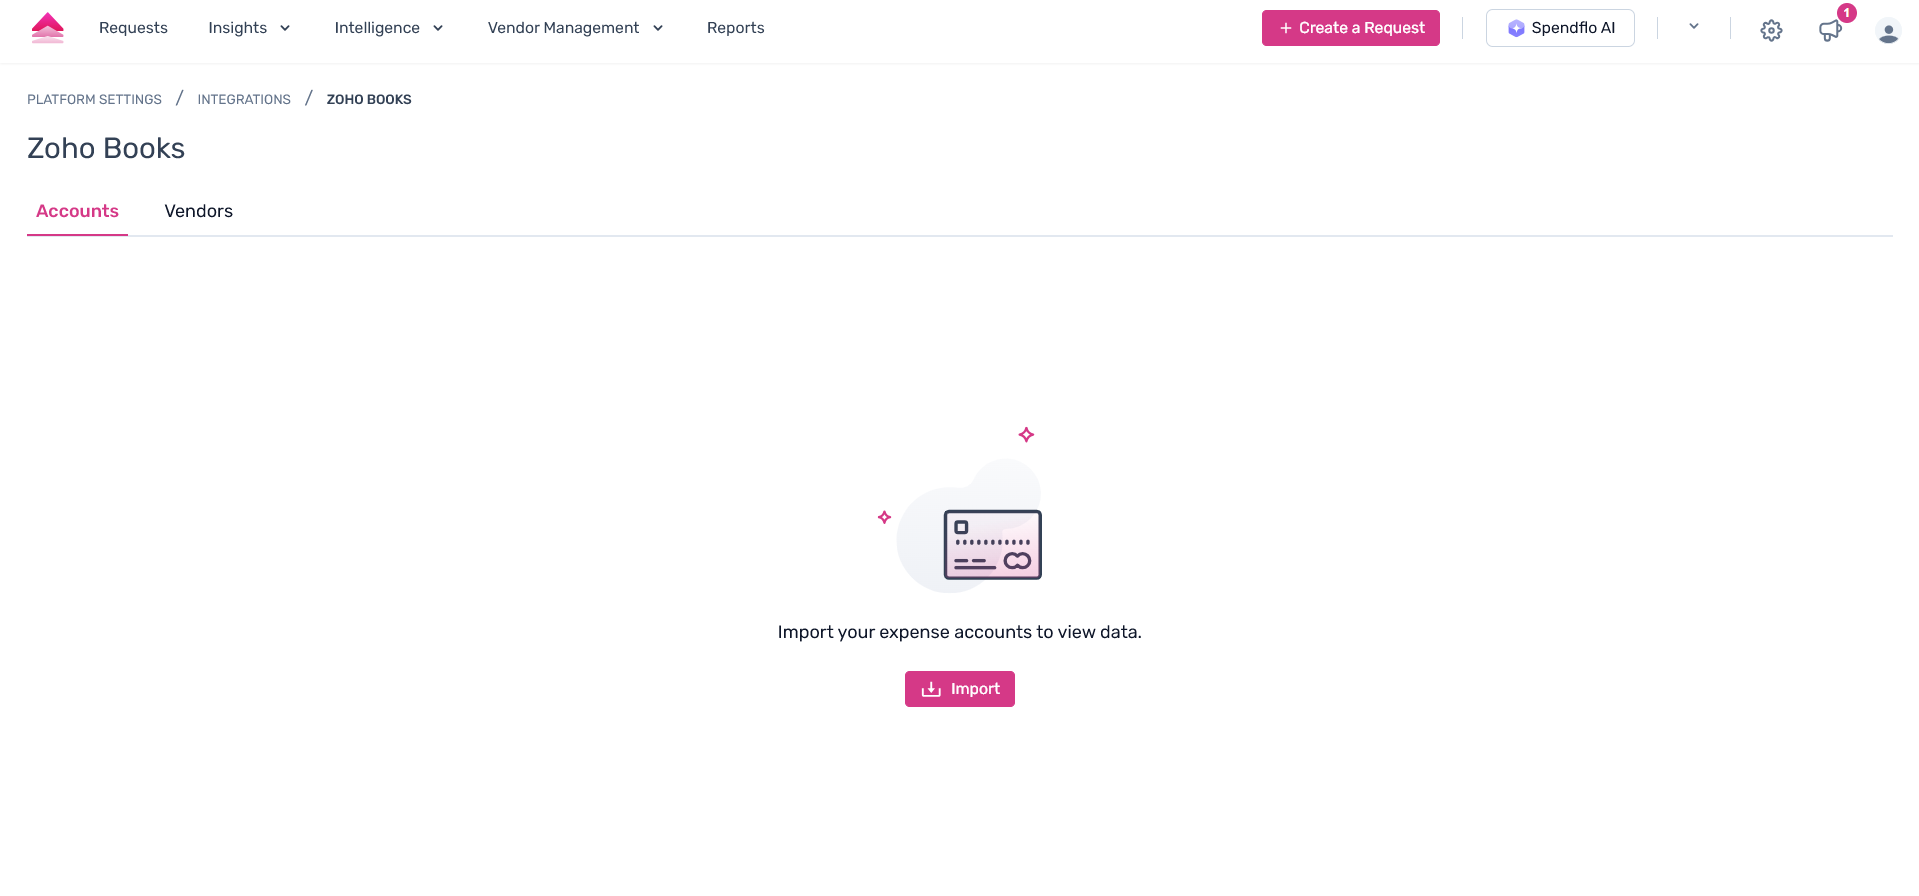Click the Spendflo logo icon
1919x896 pixels.
48,28
